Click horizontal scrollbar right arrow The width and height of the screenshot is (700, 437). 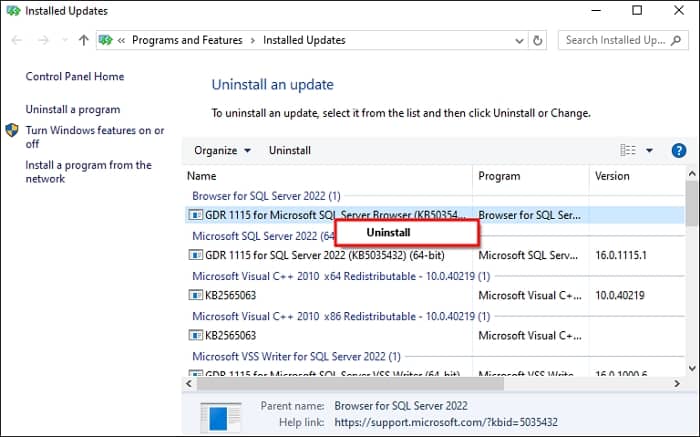677,383
